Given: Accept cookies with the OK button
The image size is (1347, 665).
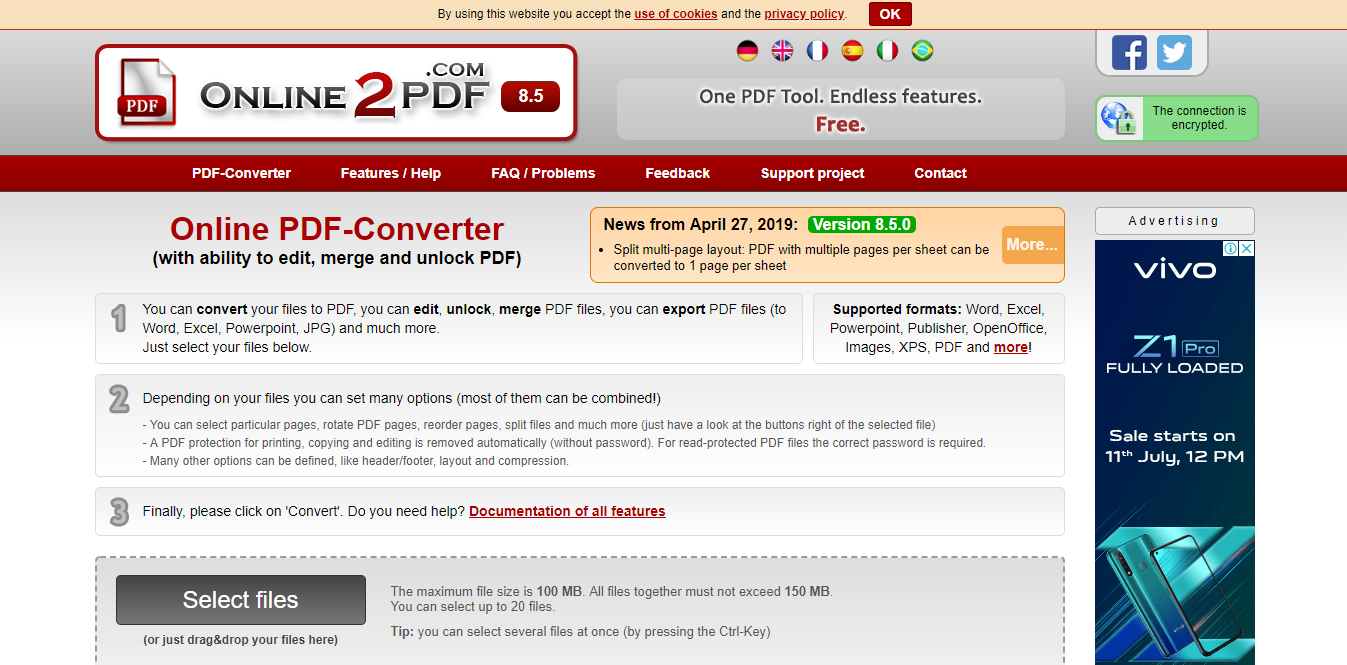Looking at the screenshot, I should [x=890, y=14].
